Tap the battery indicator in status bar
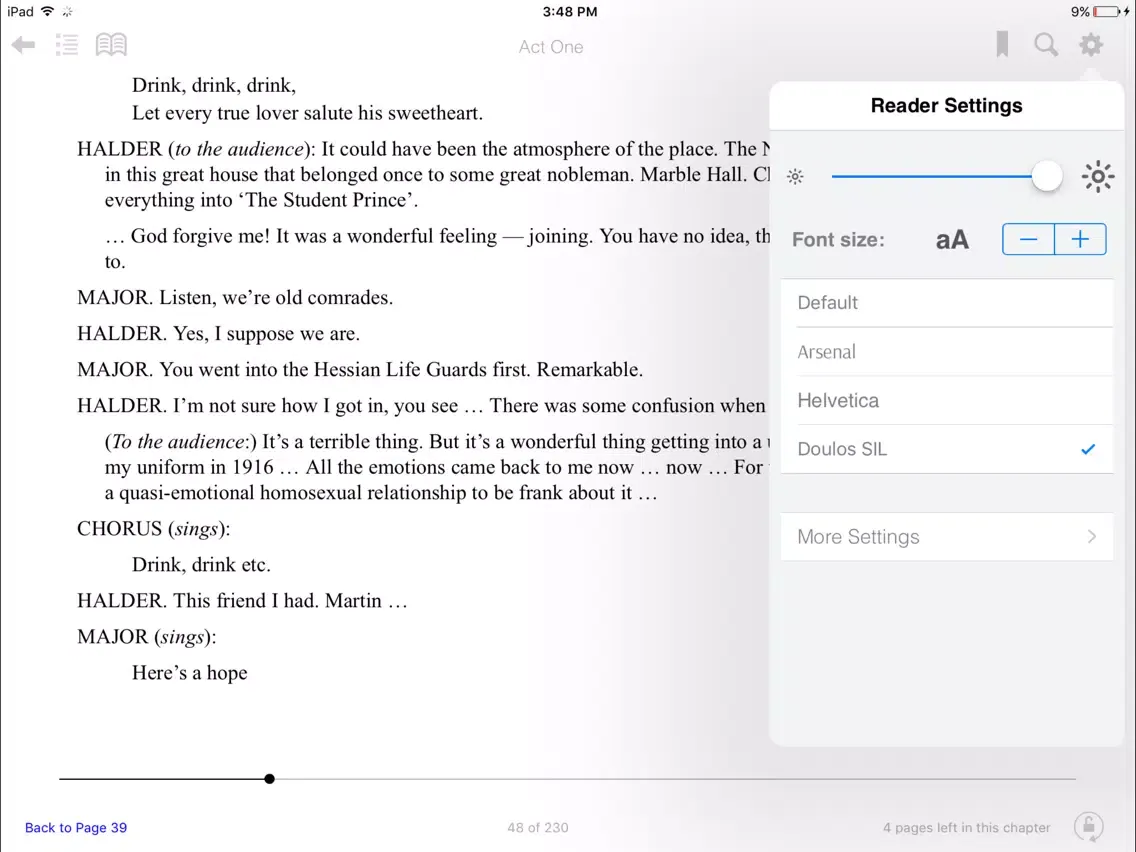 pyautogui.click(x=1107, y=12)
